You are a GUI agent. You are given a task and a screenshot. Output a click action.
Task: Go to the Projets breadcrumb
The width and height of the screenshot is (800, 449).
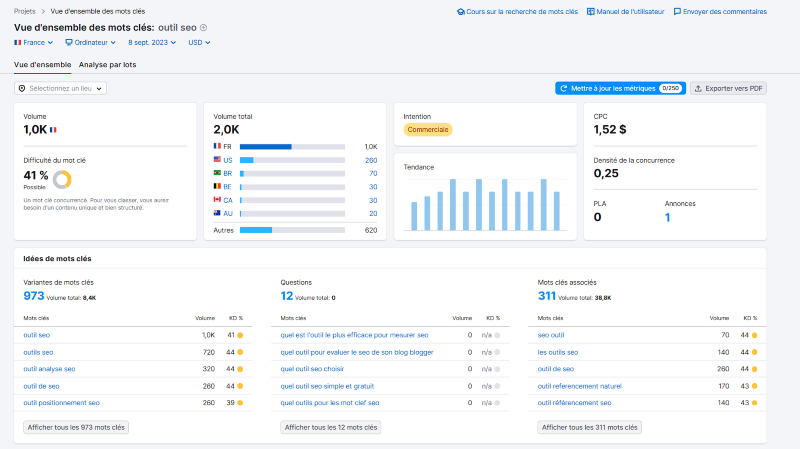[24, 11]
